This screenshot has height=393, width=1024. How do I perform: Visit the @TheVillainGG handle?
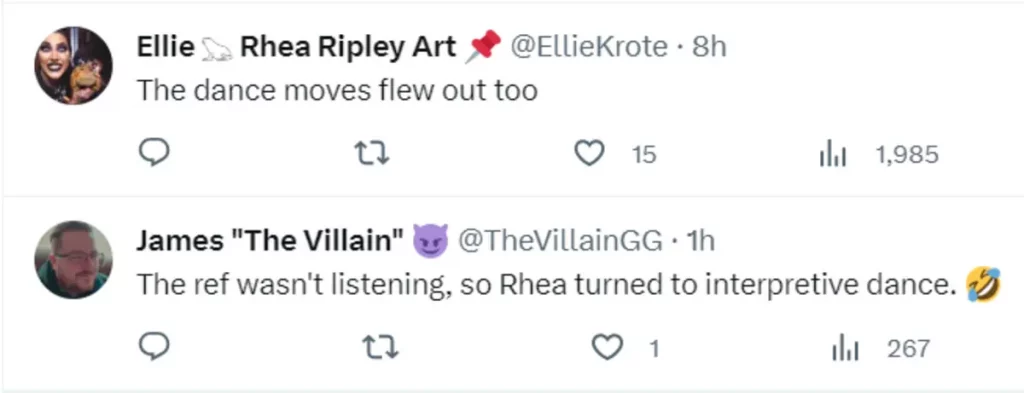coord(559,242)
